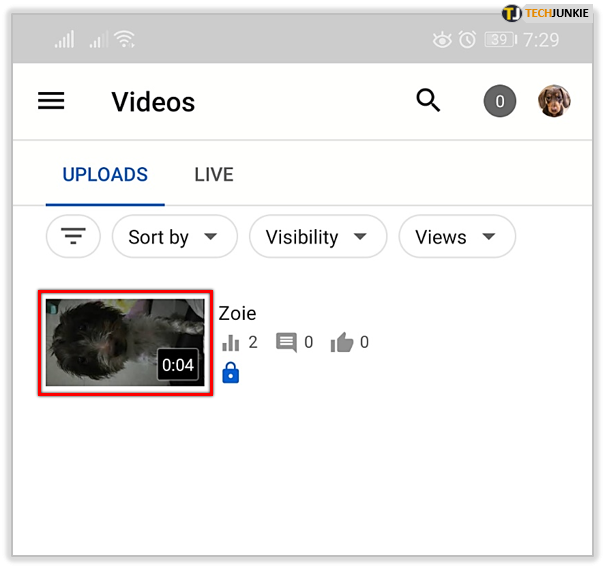Open the hamburger navigation menu
This screenshot has height=568, width=605.
(51, 101)
